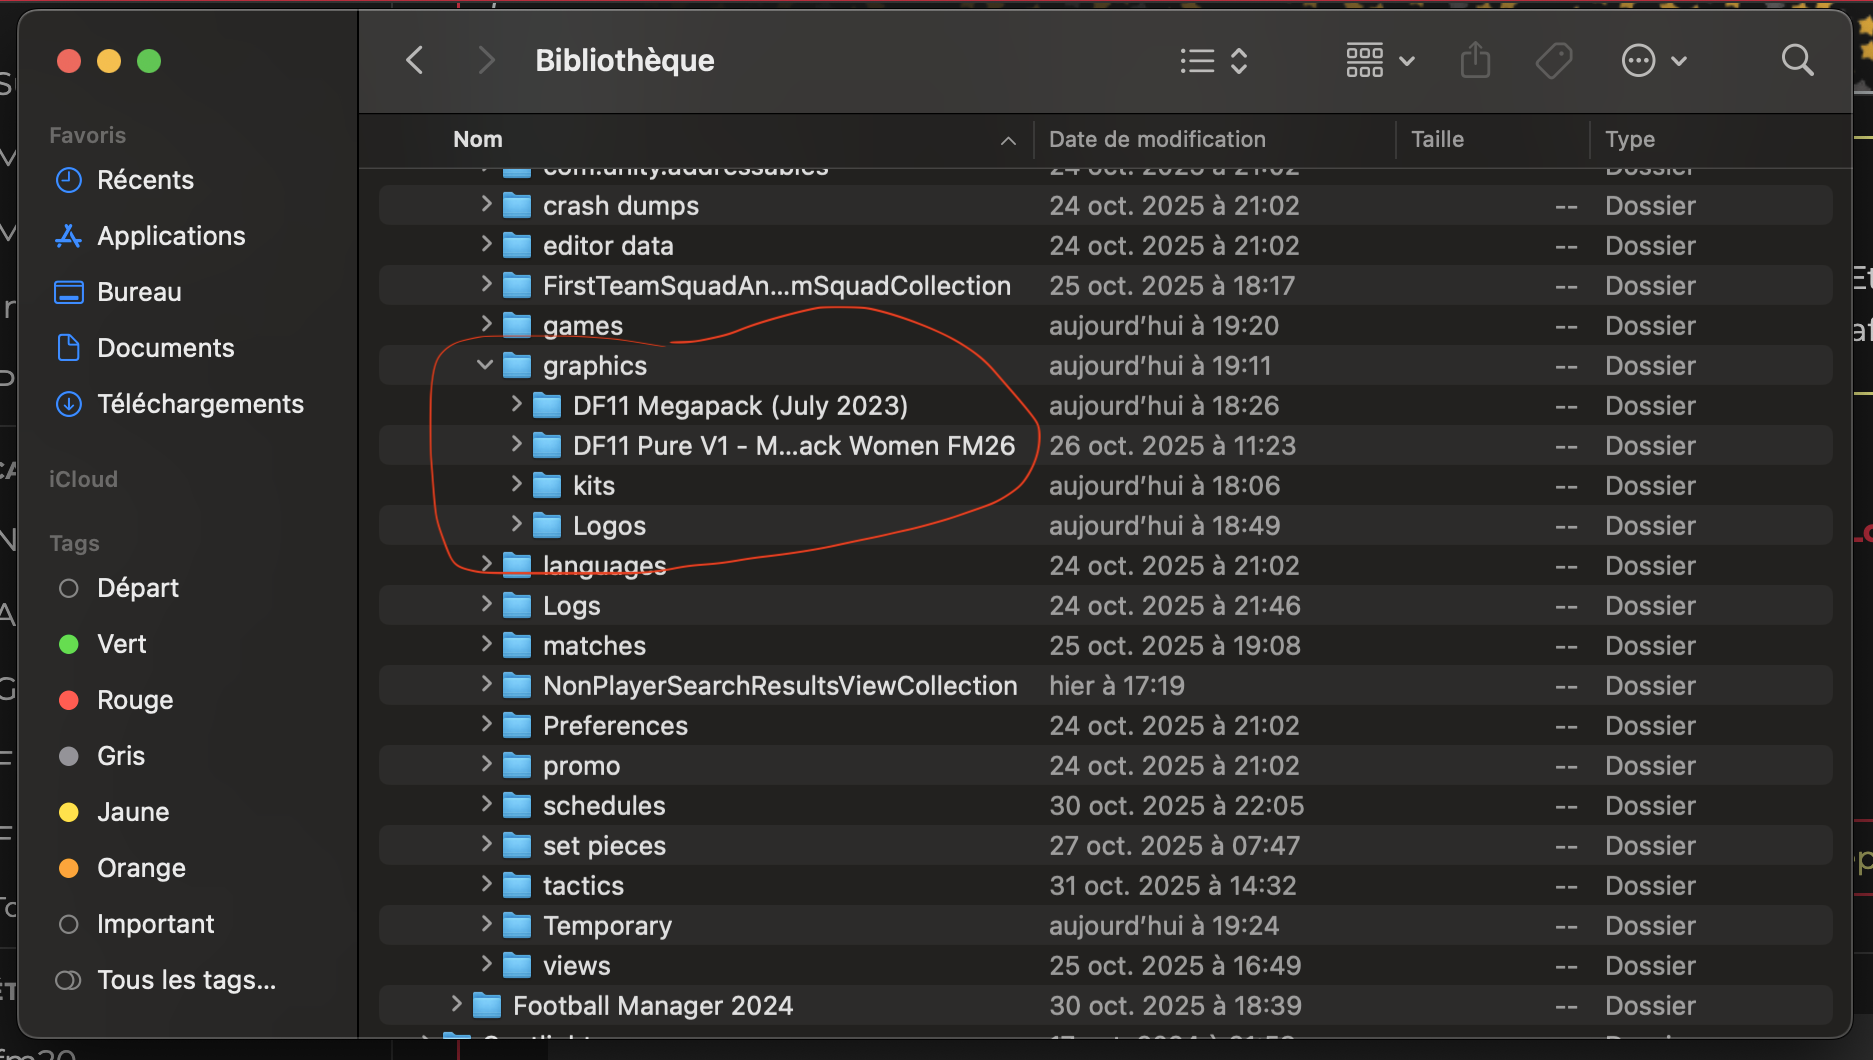
Task: Click the Tags toolbar icon
Action: tap(1554, 61)
